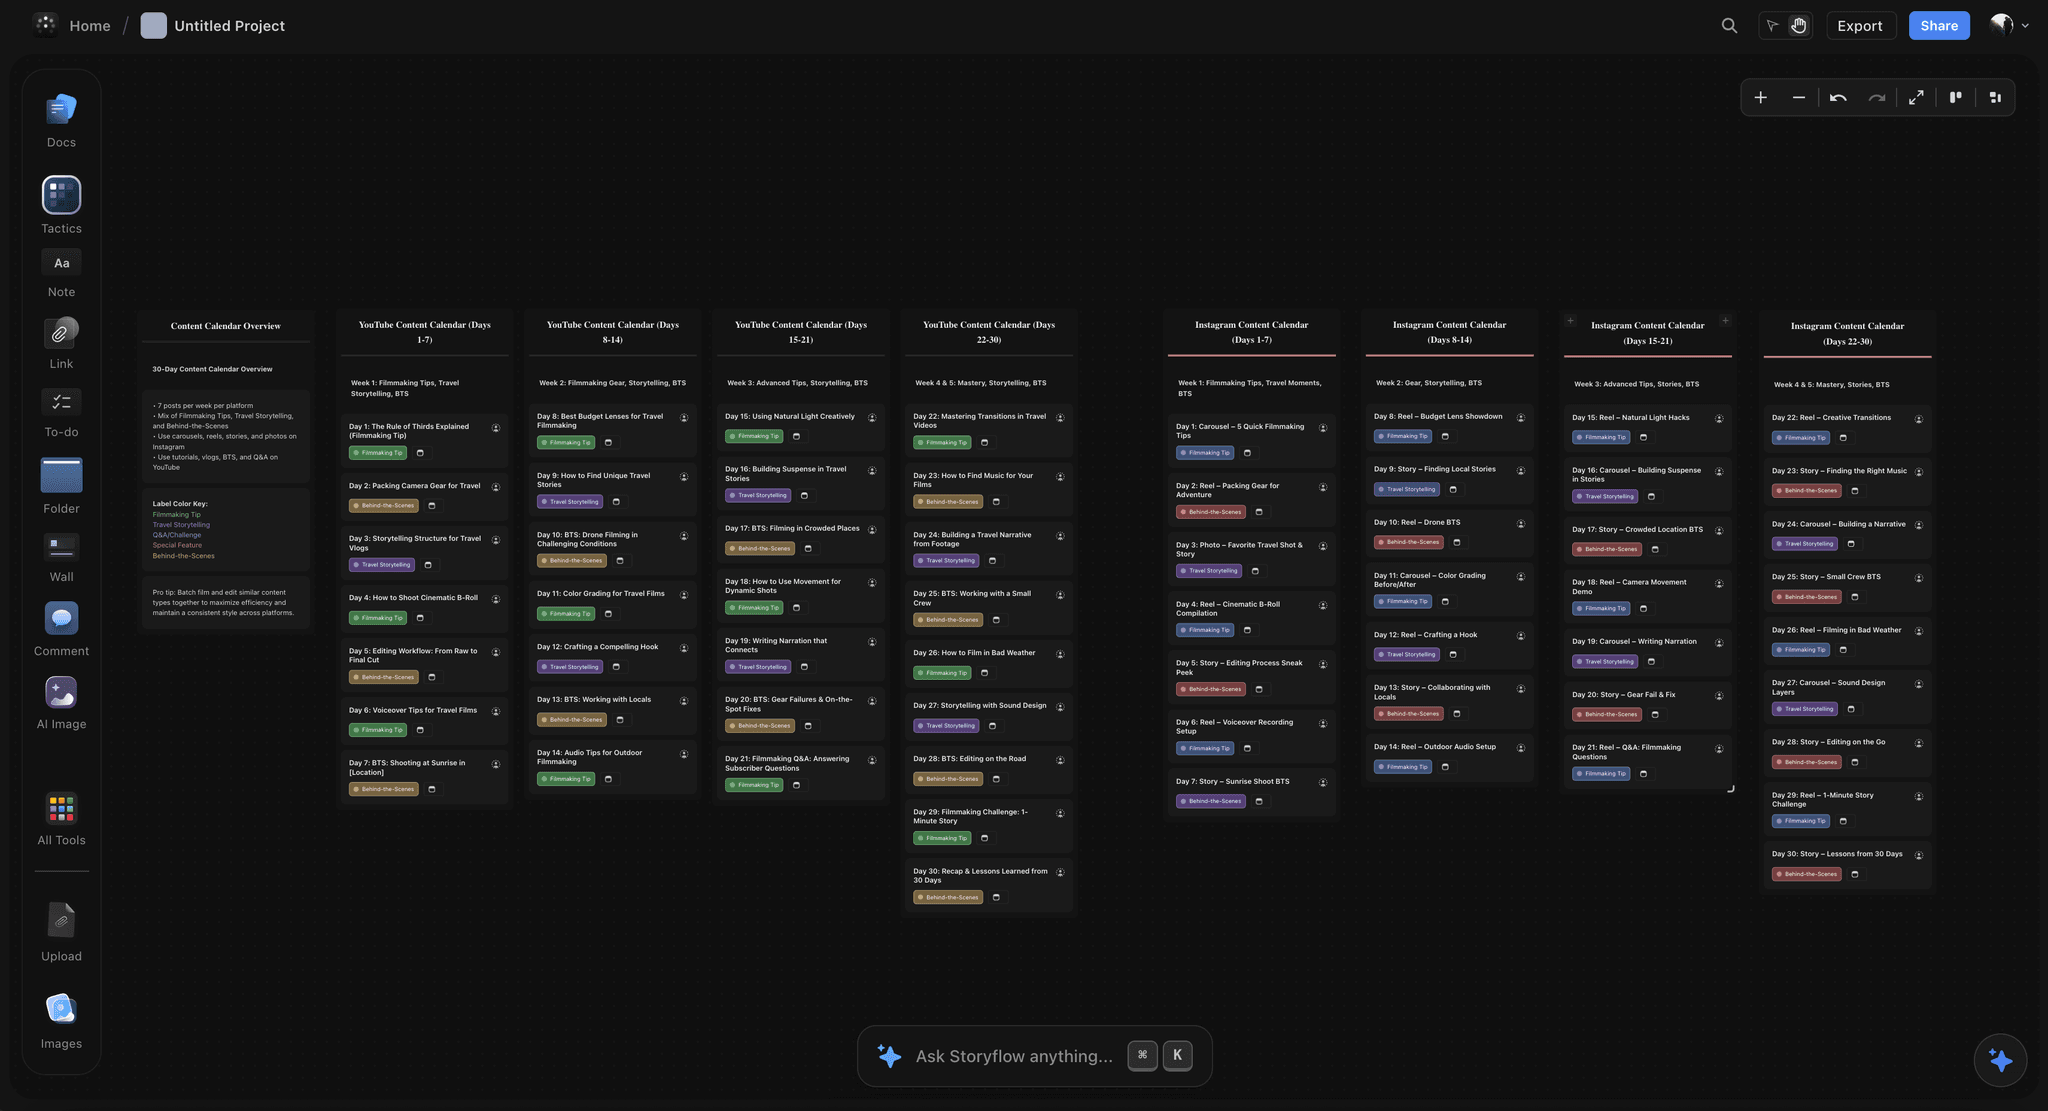Select card 'Day 30: Recap & Lessons Learned'
The width and height of the screenshot is (2048, 1111).
pos(988,884)
